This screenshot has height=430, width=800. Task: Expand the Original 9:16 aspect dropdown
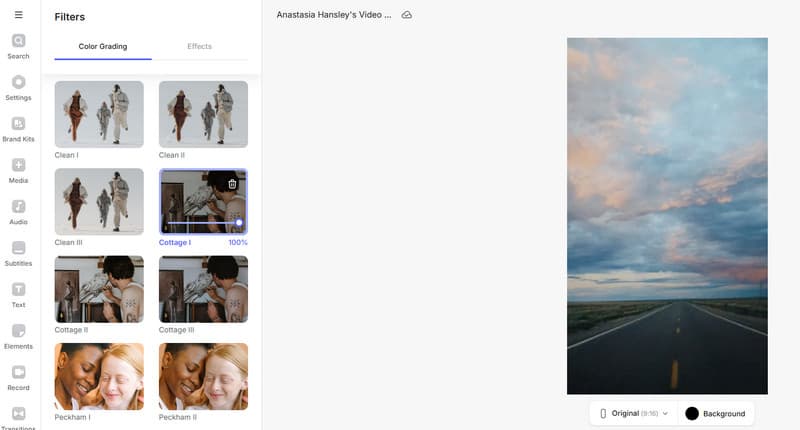click(633, 413)
